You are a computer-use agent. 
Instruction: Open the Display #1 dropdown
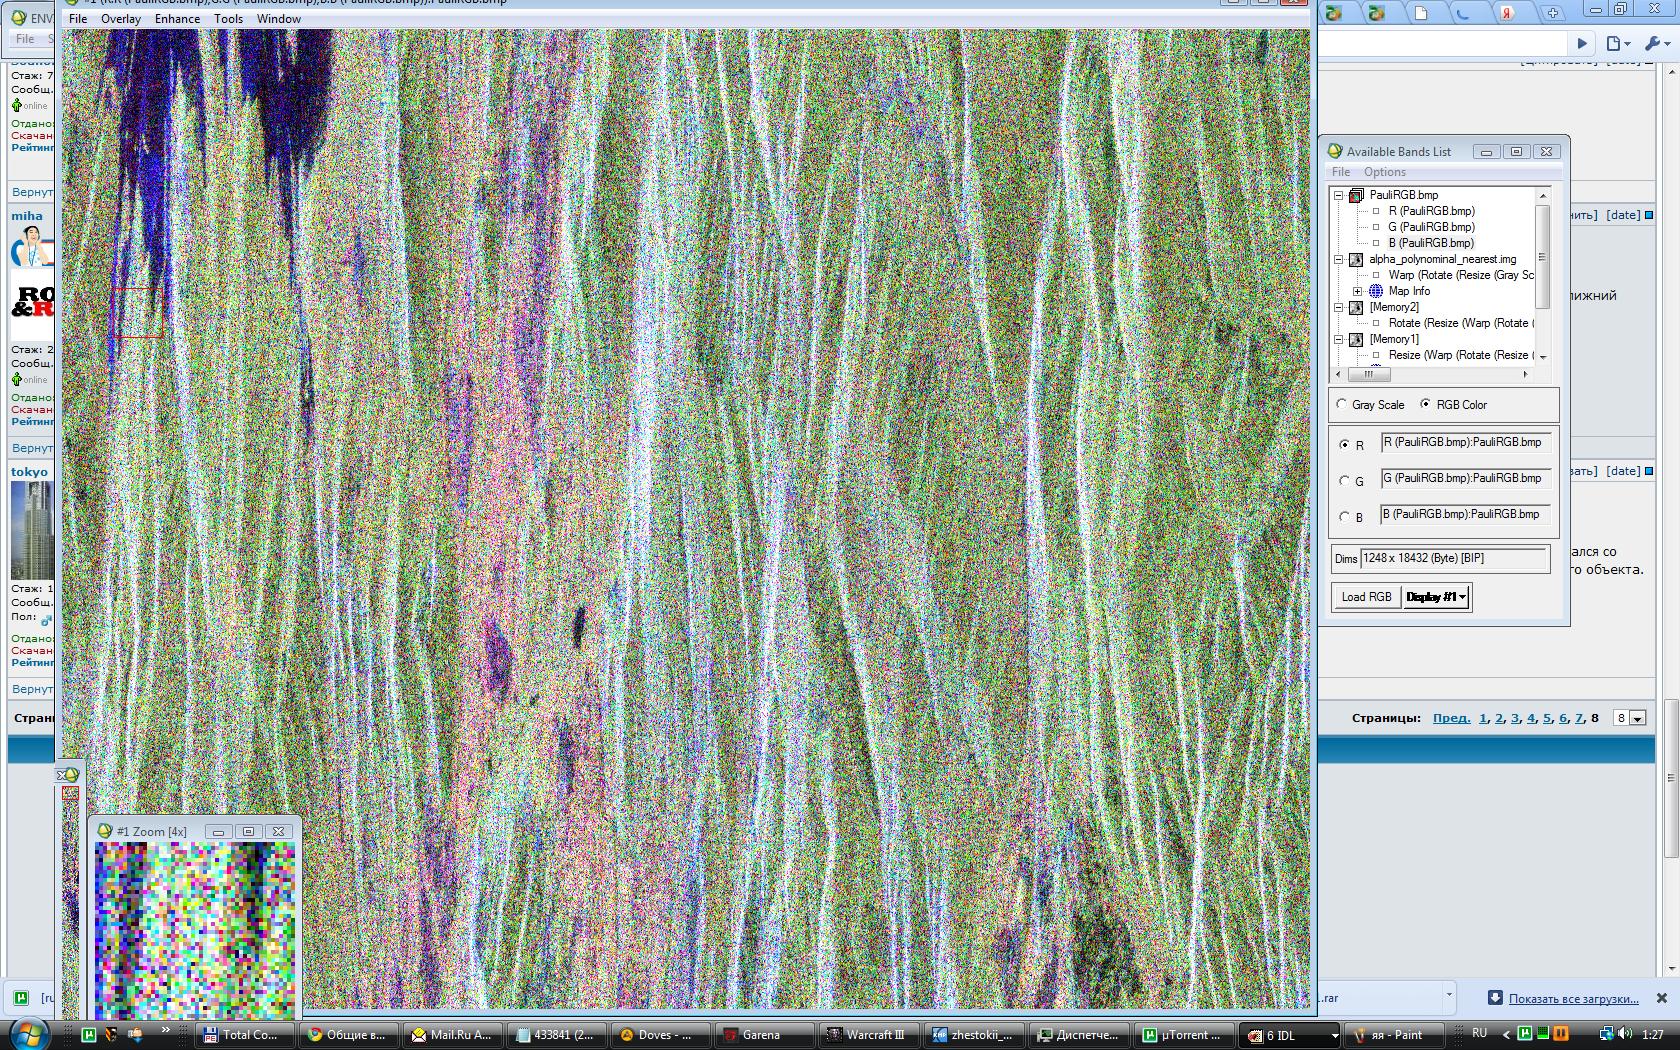pyautogui.click(x=1436, y=597)
